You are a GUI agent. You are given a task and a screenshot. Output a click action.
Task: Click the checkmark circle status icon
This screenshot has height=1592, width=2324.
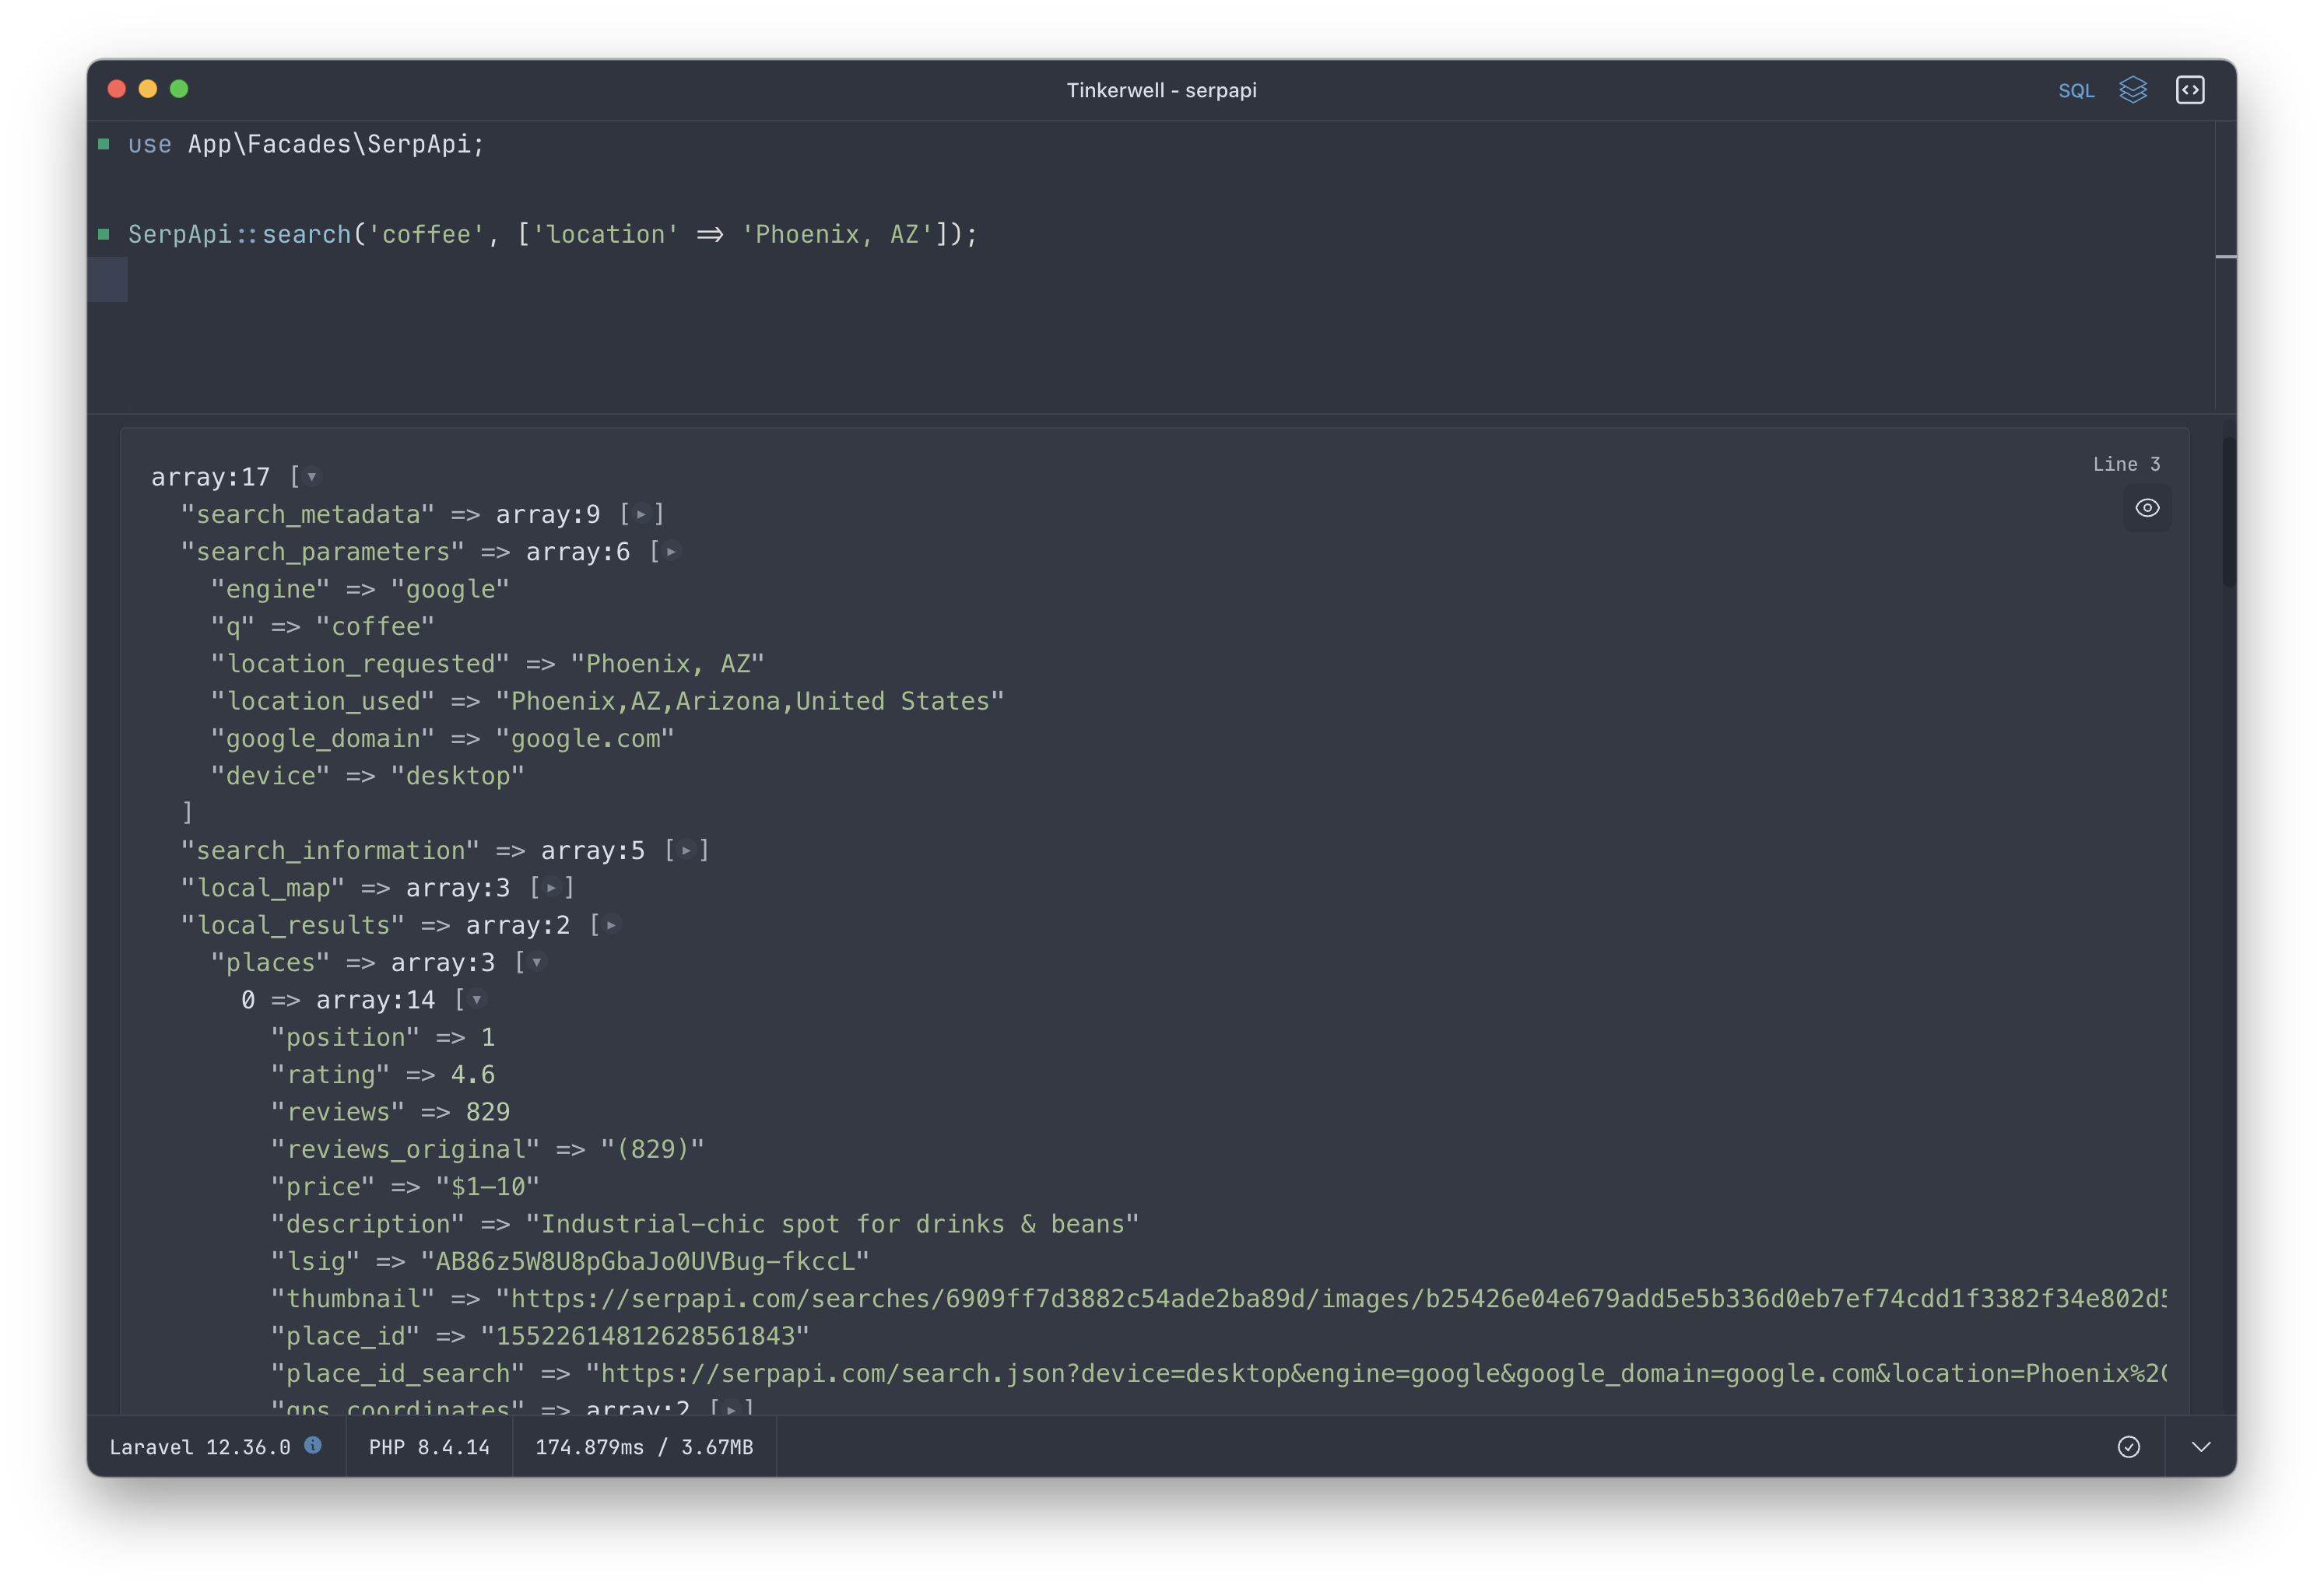point(2128,1447)
